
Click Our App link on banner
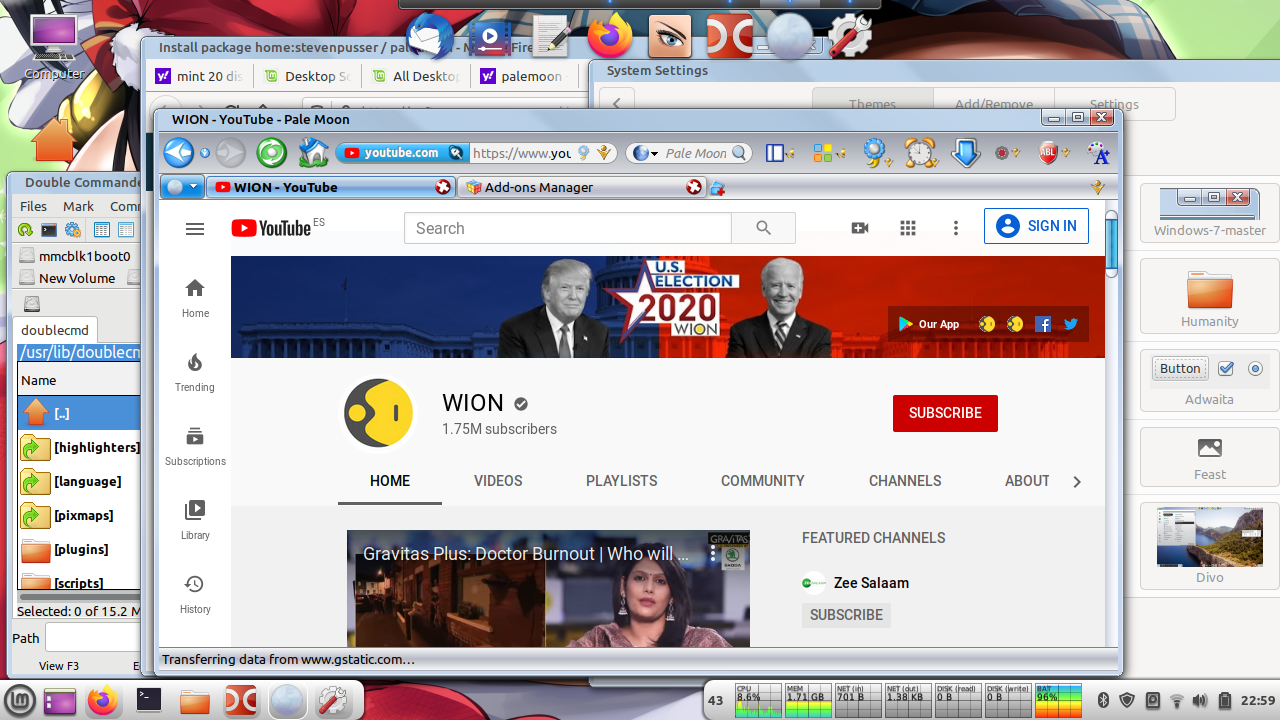[x=929, y=324]
